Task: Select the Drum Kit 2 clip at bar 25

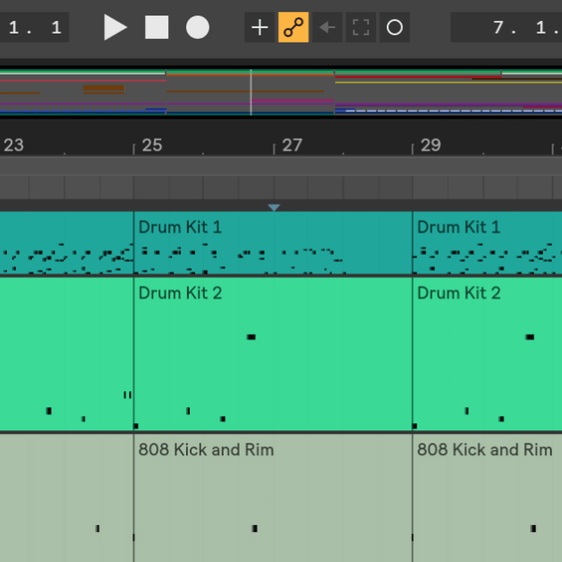Action: coord(273,354)
